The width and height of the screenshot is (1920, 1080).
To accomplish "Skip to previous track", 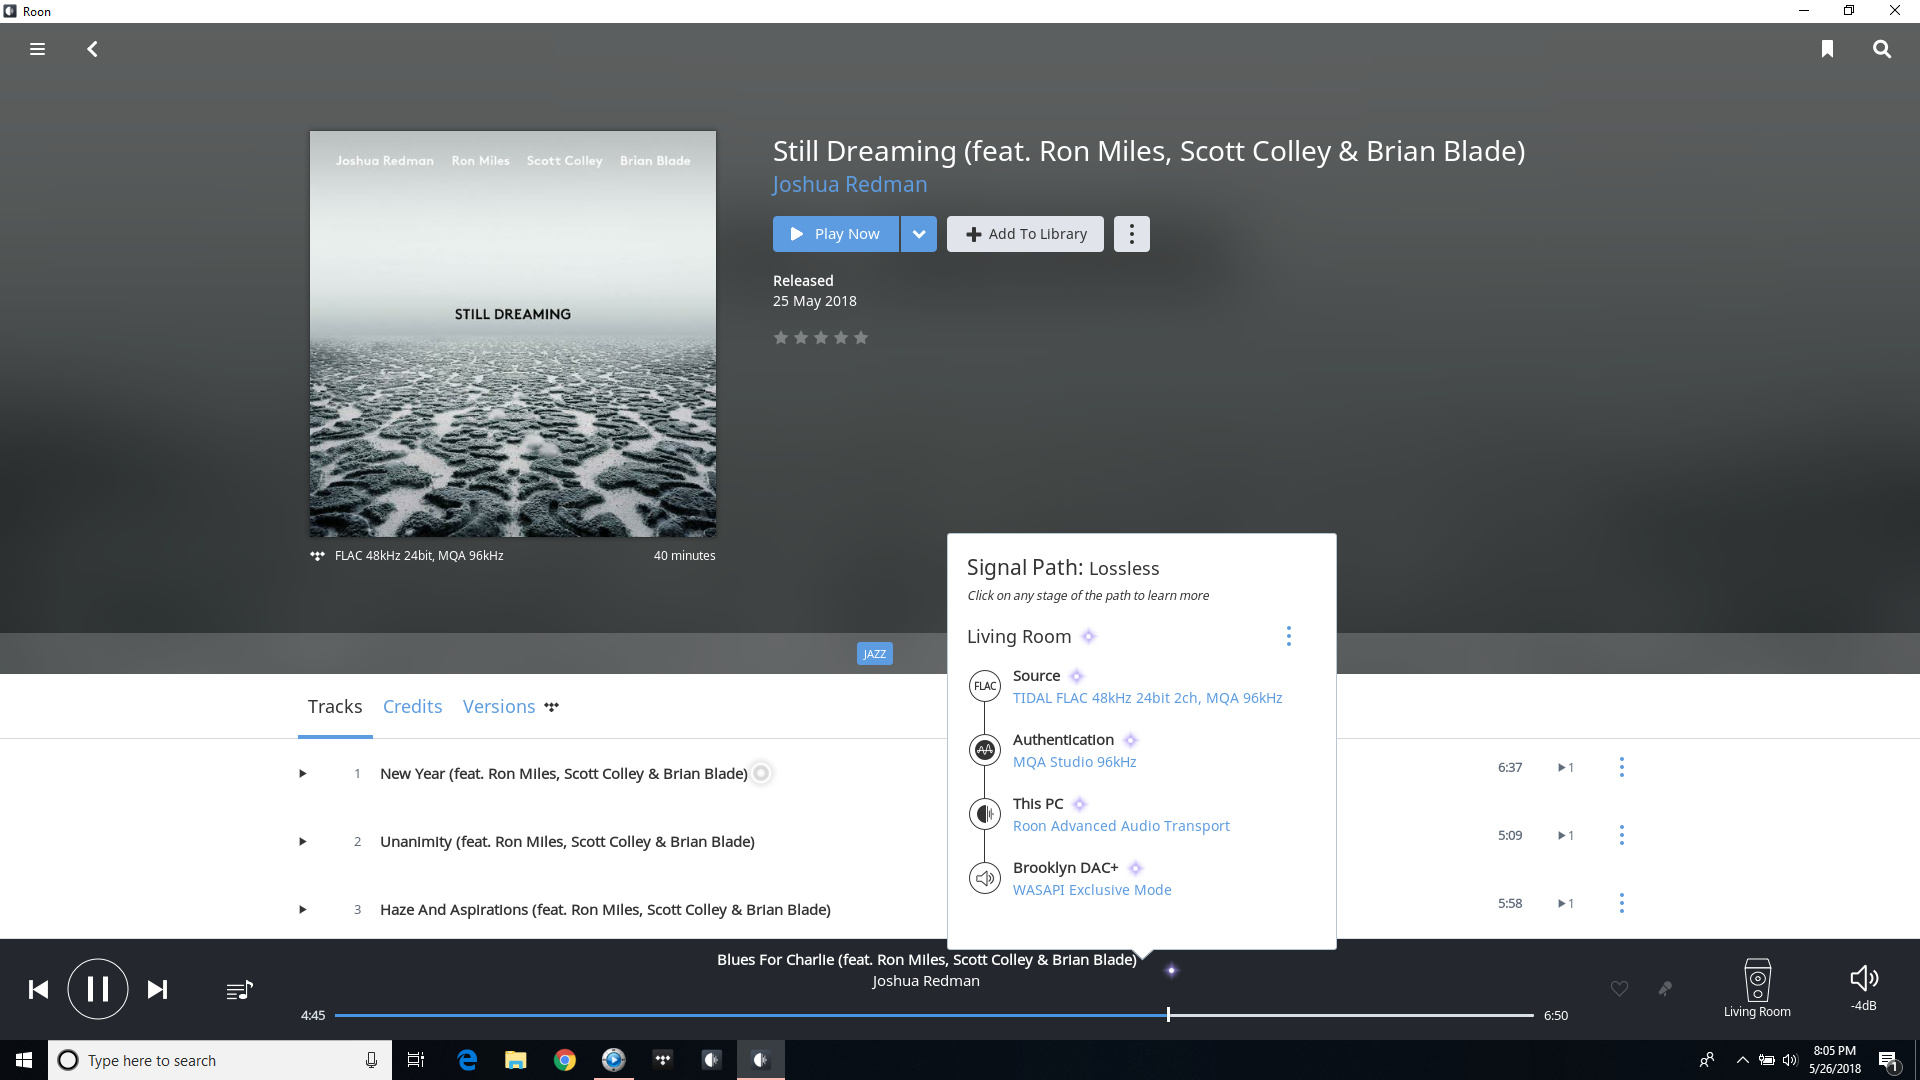I will click(38, 990).
